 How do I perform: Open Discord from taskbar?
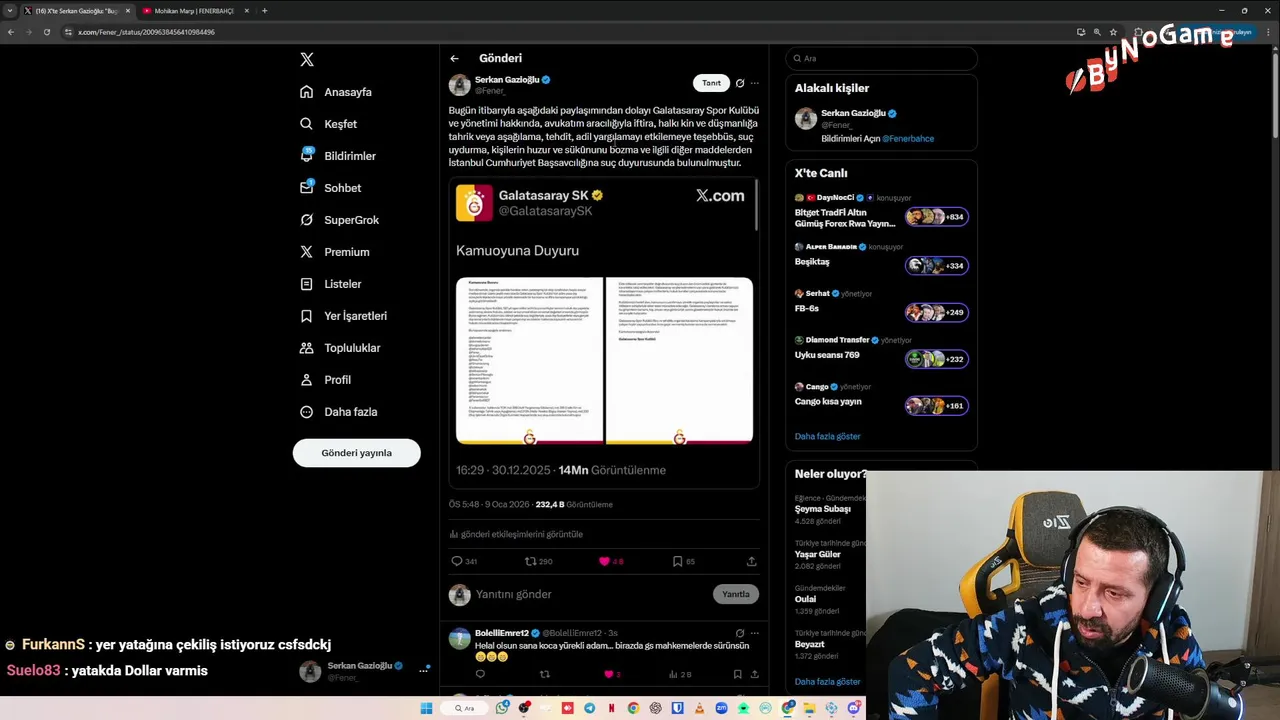(854, 708)
